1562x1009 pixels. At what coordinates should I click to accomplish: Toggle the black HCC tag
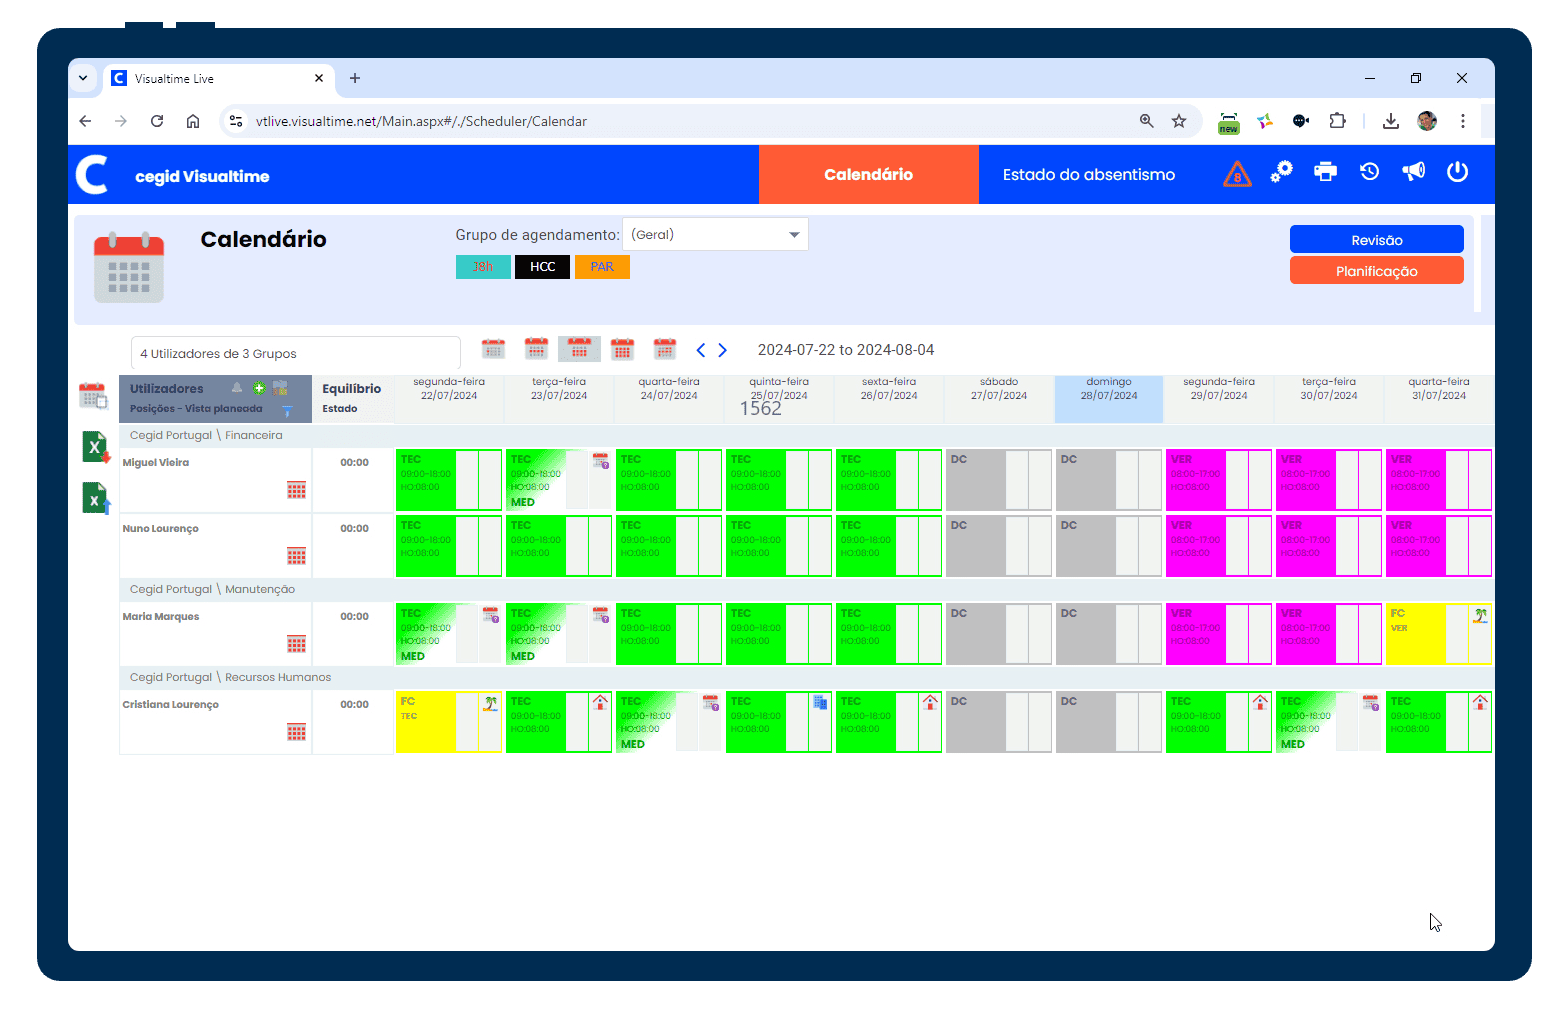click(542, 267)
